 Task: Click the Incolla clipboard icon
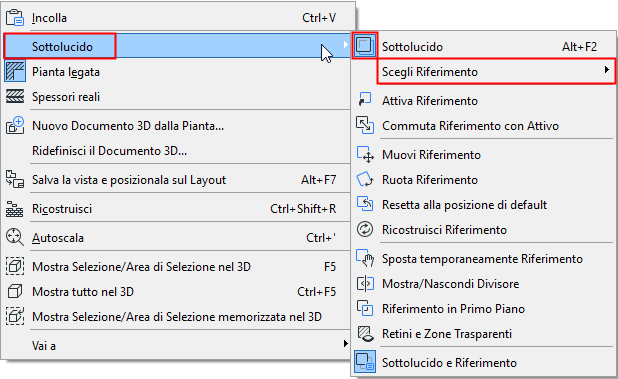point(15,18)
